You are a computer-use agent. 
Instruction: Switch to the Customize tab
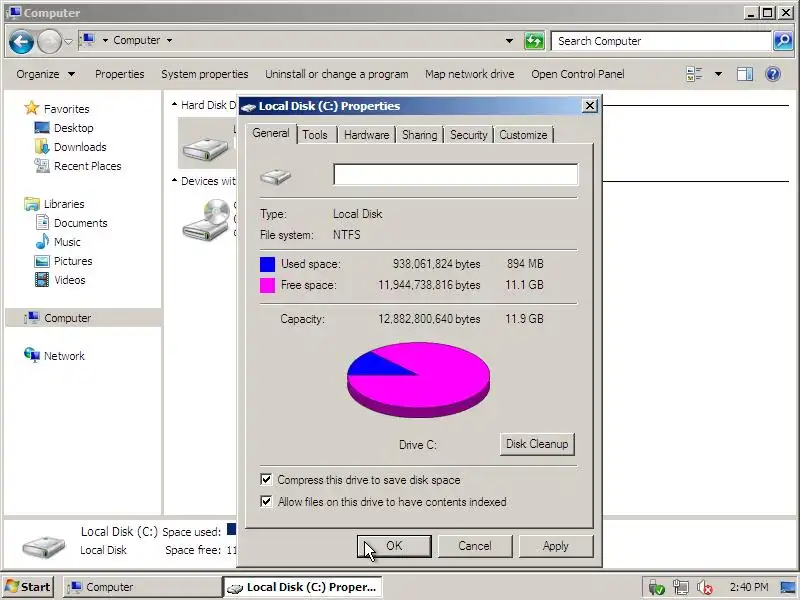tap(523, 135)
